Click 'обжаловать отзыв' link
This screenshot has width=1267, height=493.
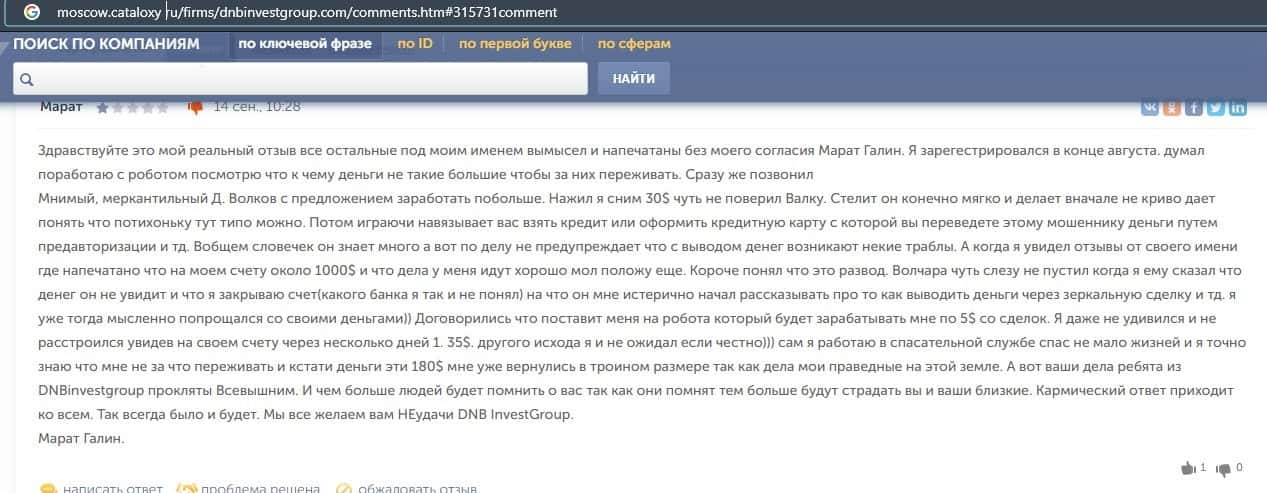[417, 489]
